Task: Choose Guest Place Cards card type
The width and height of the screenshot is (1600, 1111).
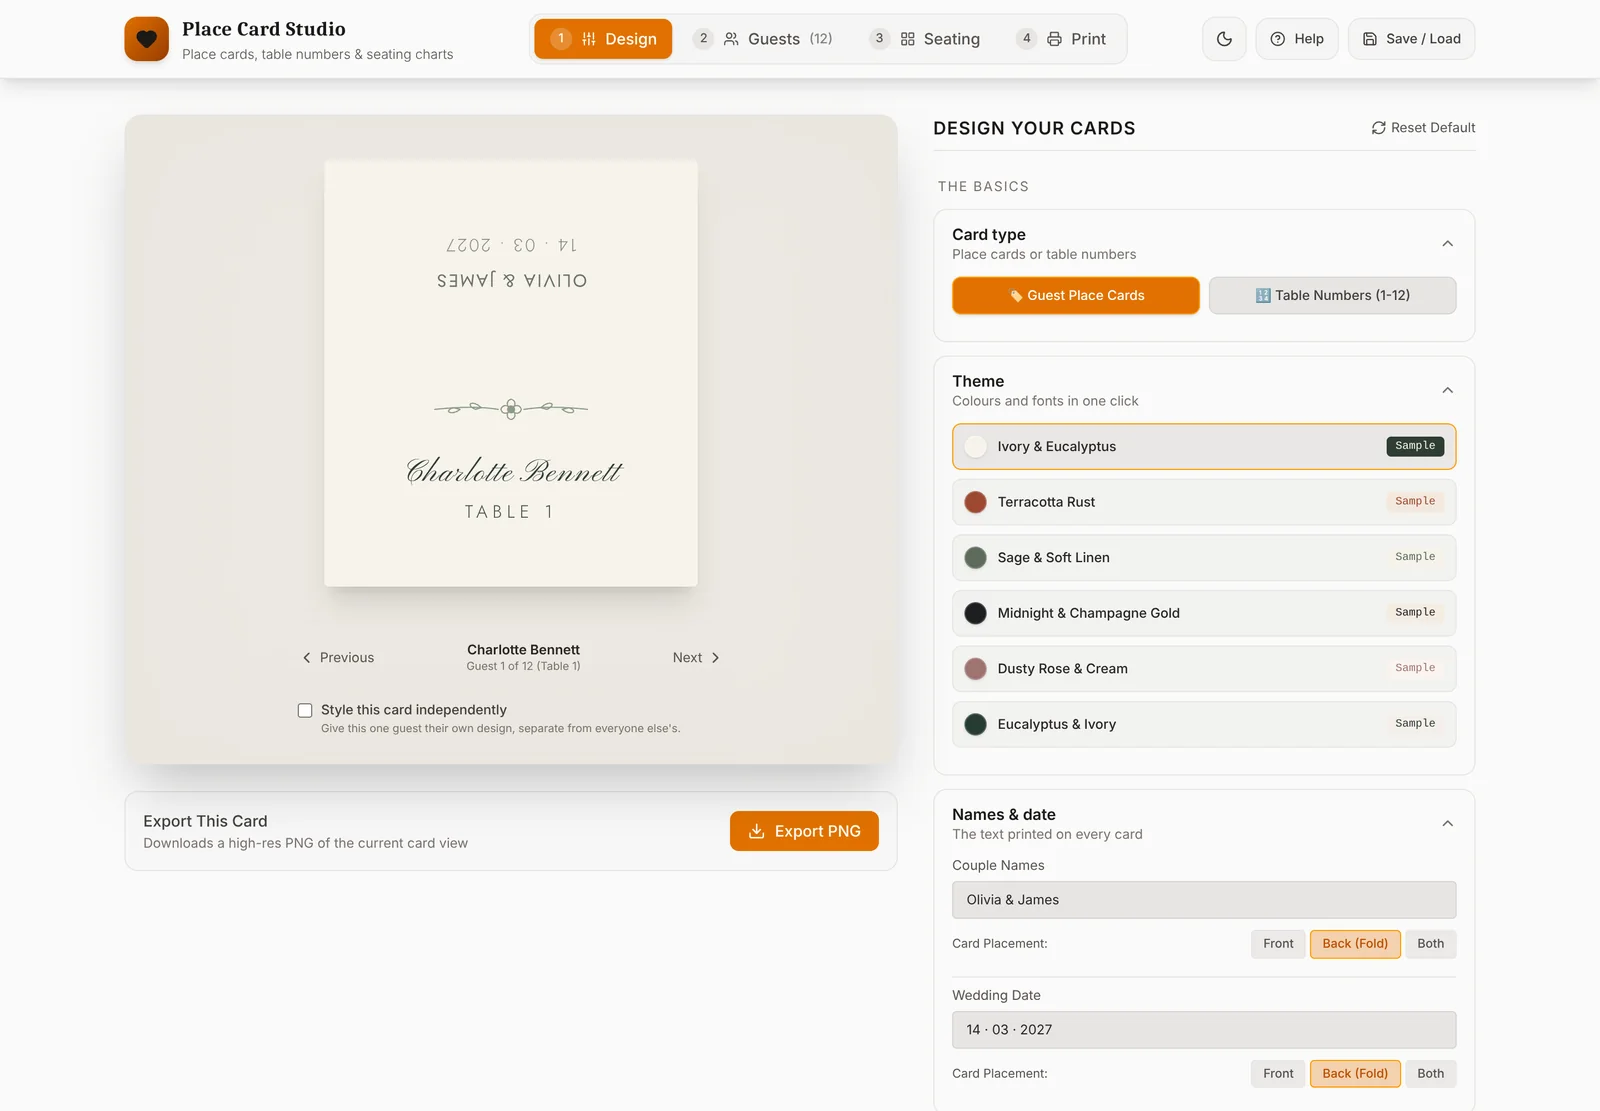Action: (1076, 296)
